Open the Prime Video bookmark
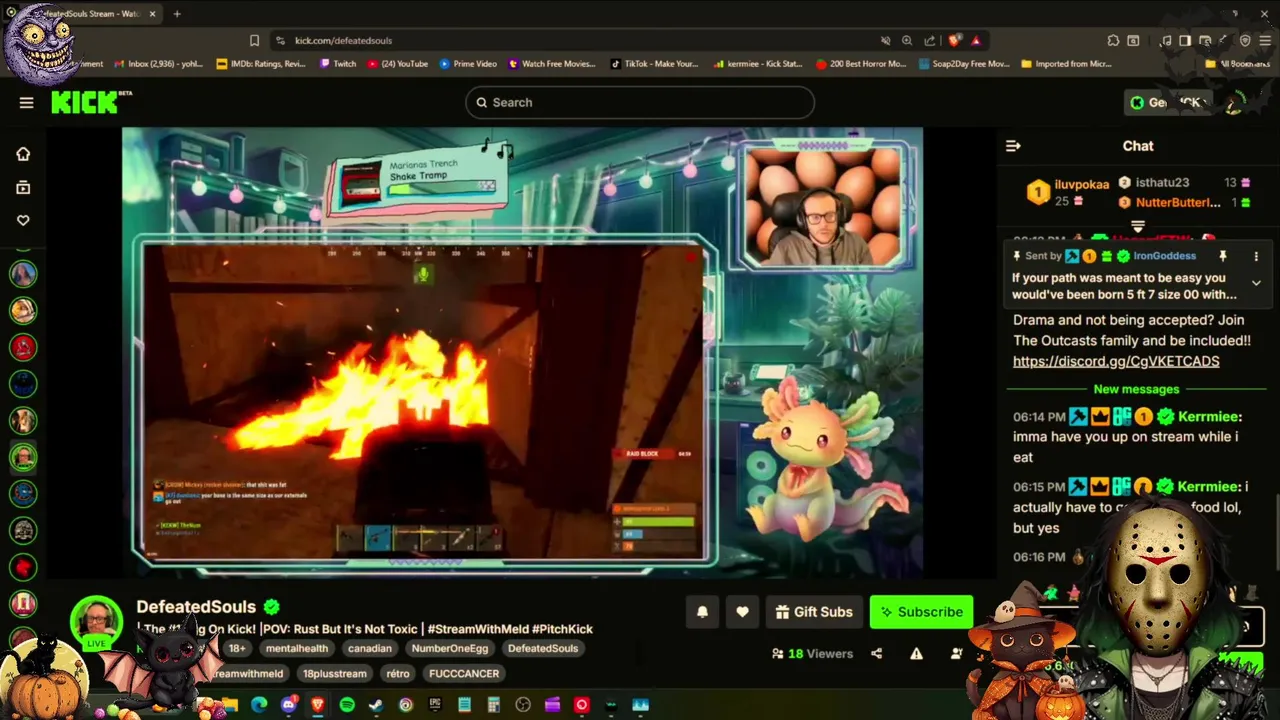The height and width of the screenshot is (720, 1280). 468,64
